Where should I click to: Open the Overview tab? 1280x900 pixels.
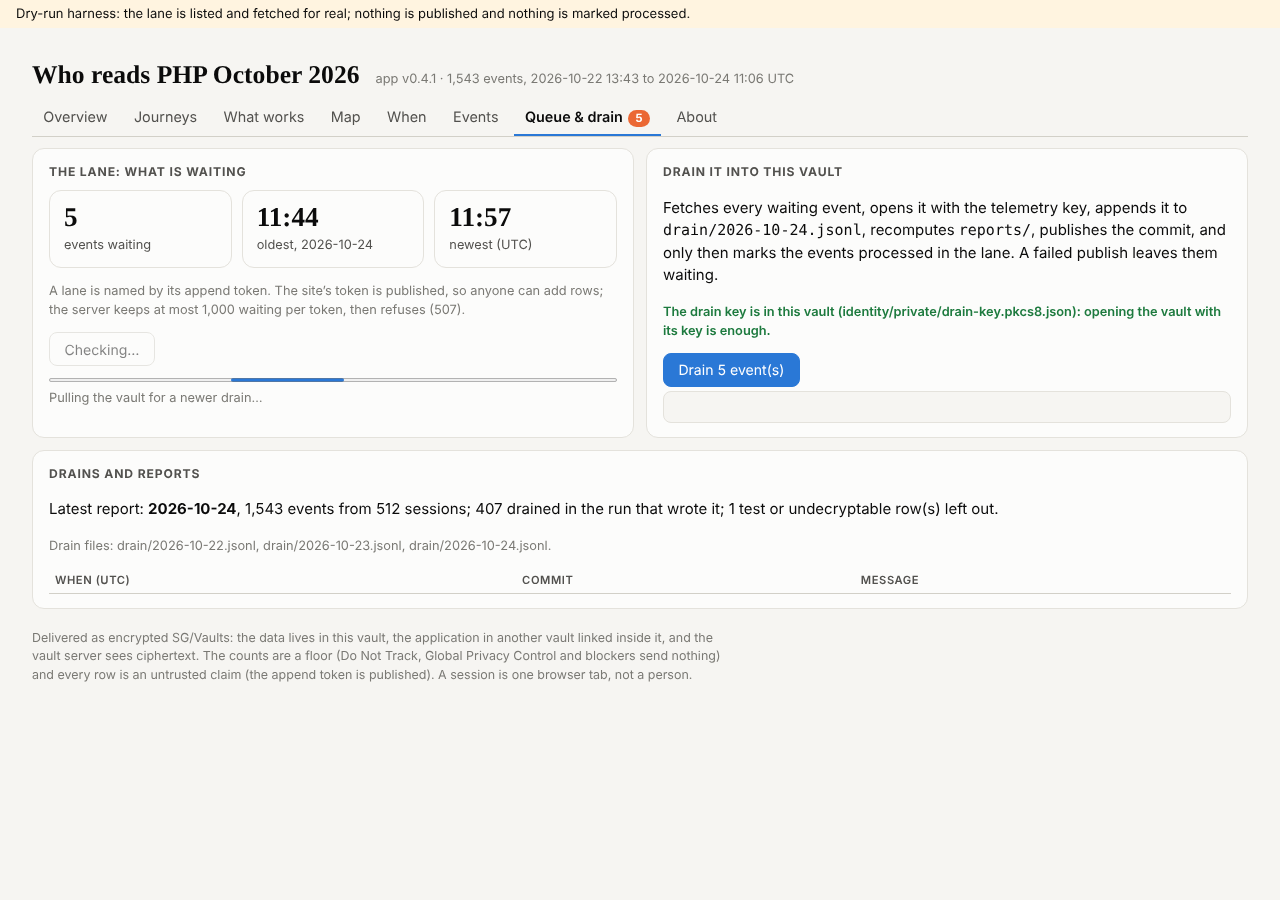click(x=75, y=117)
